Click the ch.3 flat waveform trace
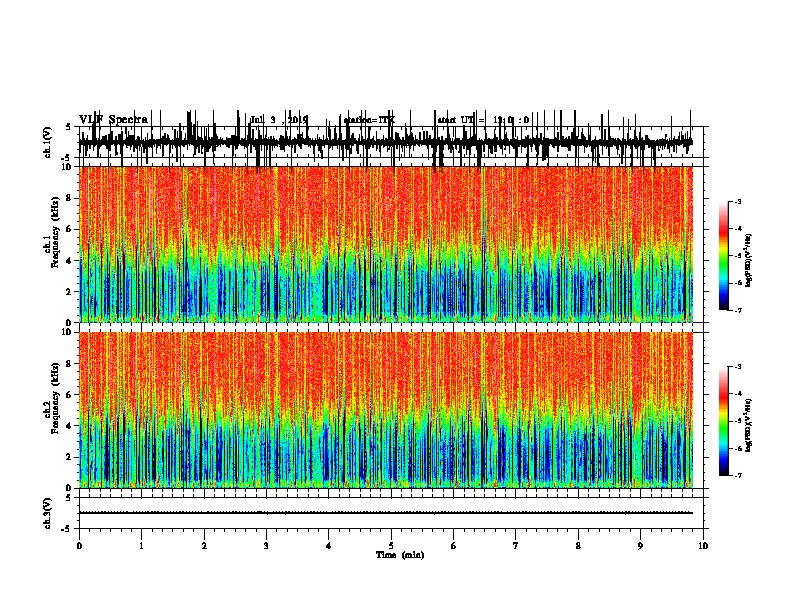792x612 pixels. point(386,513)
